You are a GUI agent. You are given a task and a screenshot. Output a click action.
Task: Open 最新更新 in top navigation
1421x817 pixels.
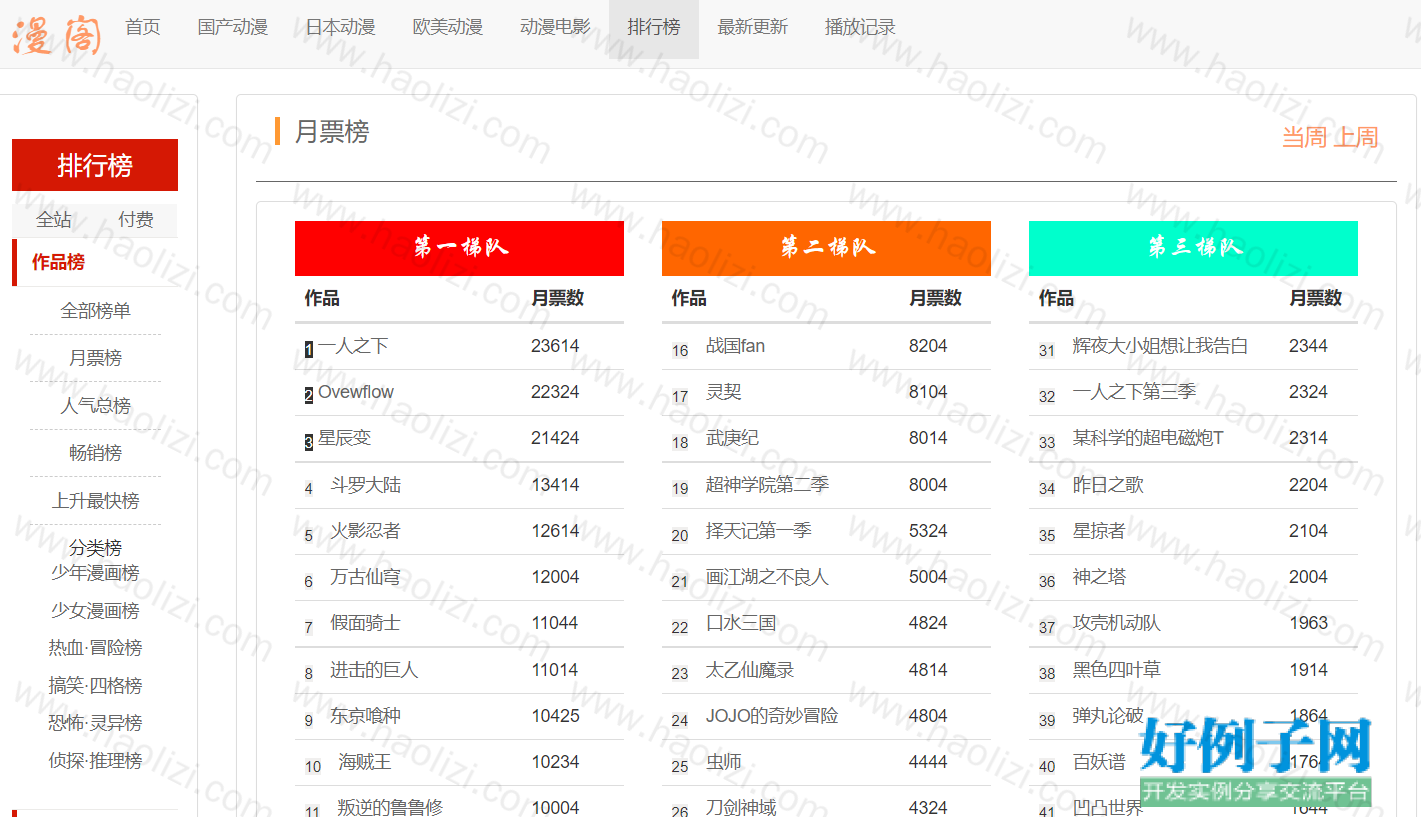[753, 27]
